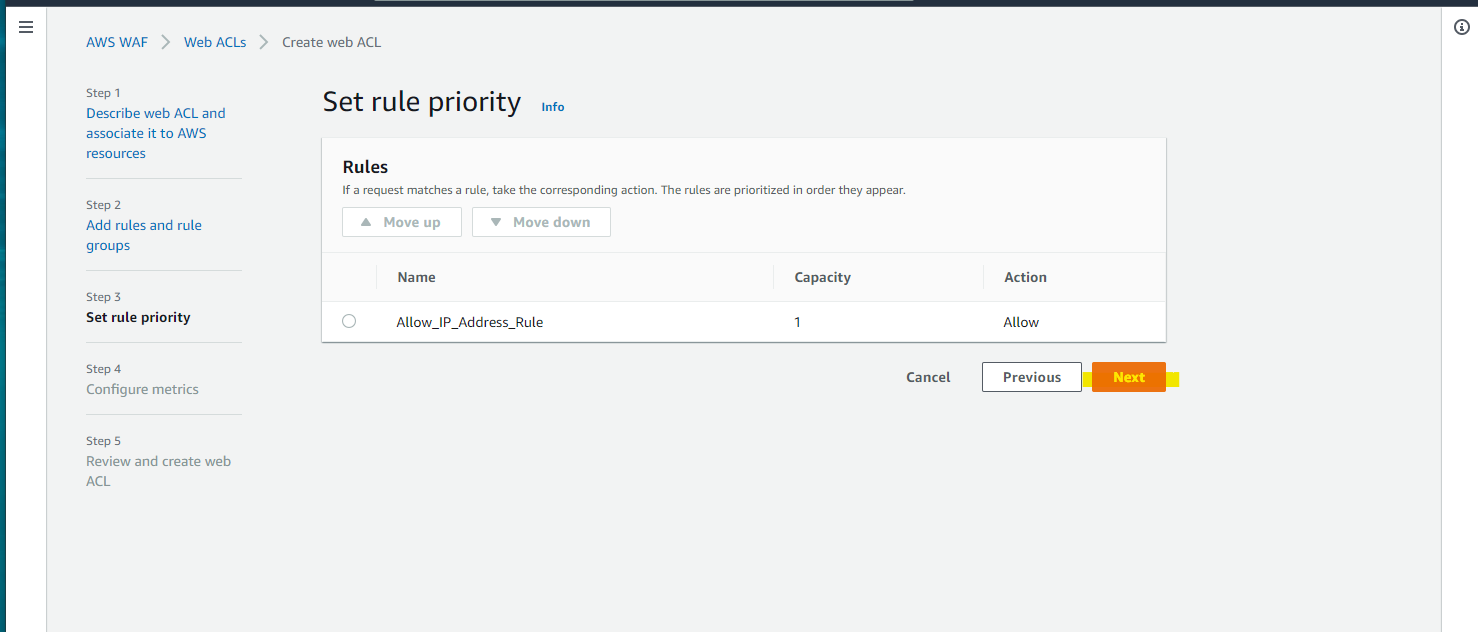Open the help info panel icon
The image size is (1478, 632).
[1462, 27]
